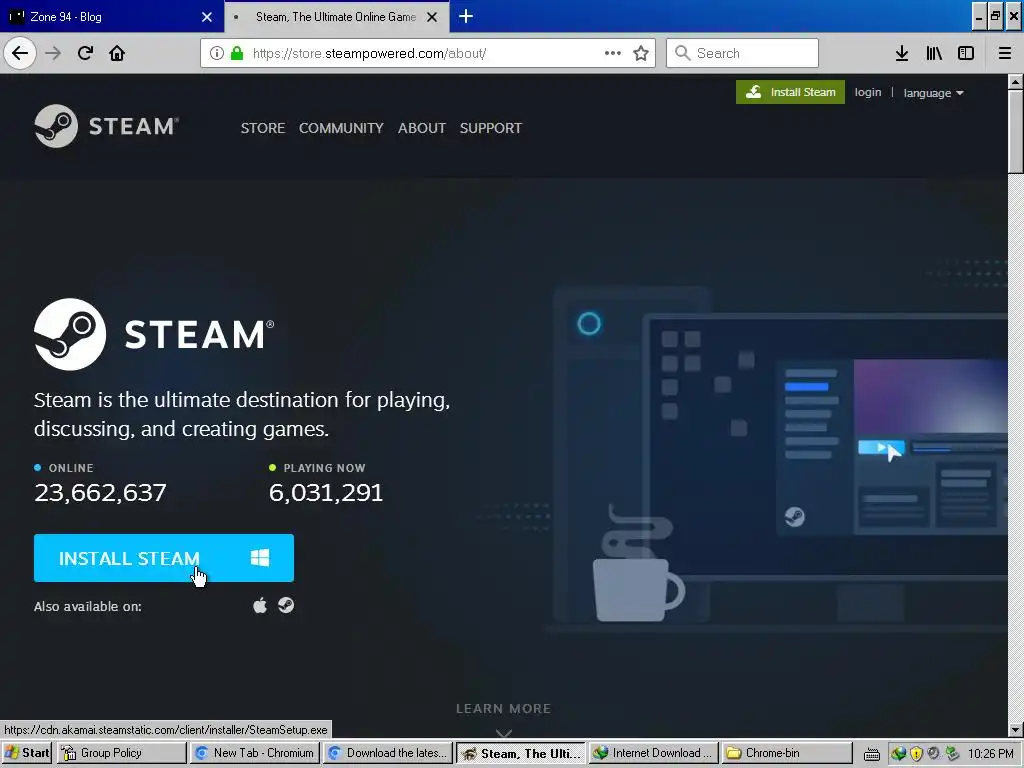The height and width of the screenshot is (768, 1024).
Task: Click the online count 23,662,637
Action: pos(101,492)
